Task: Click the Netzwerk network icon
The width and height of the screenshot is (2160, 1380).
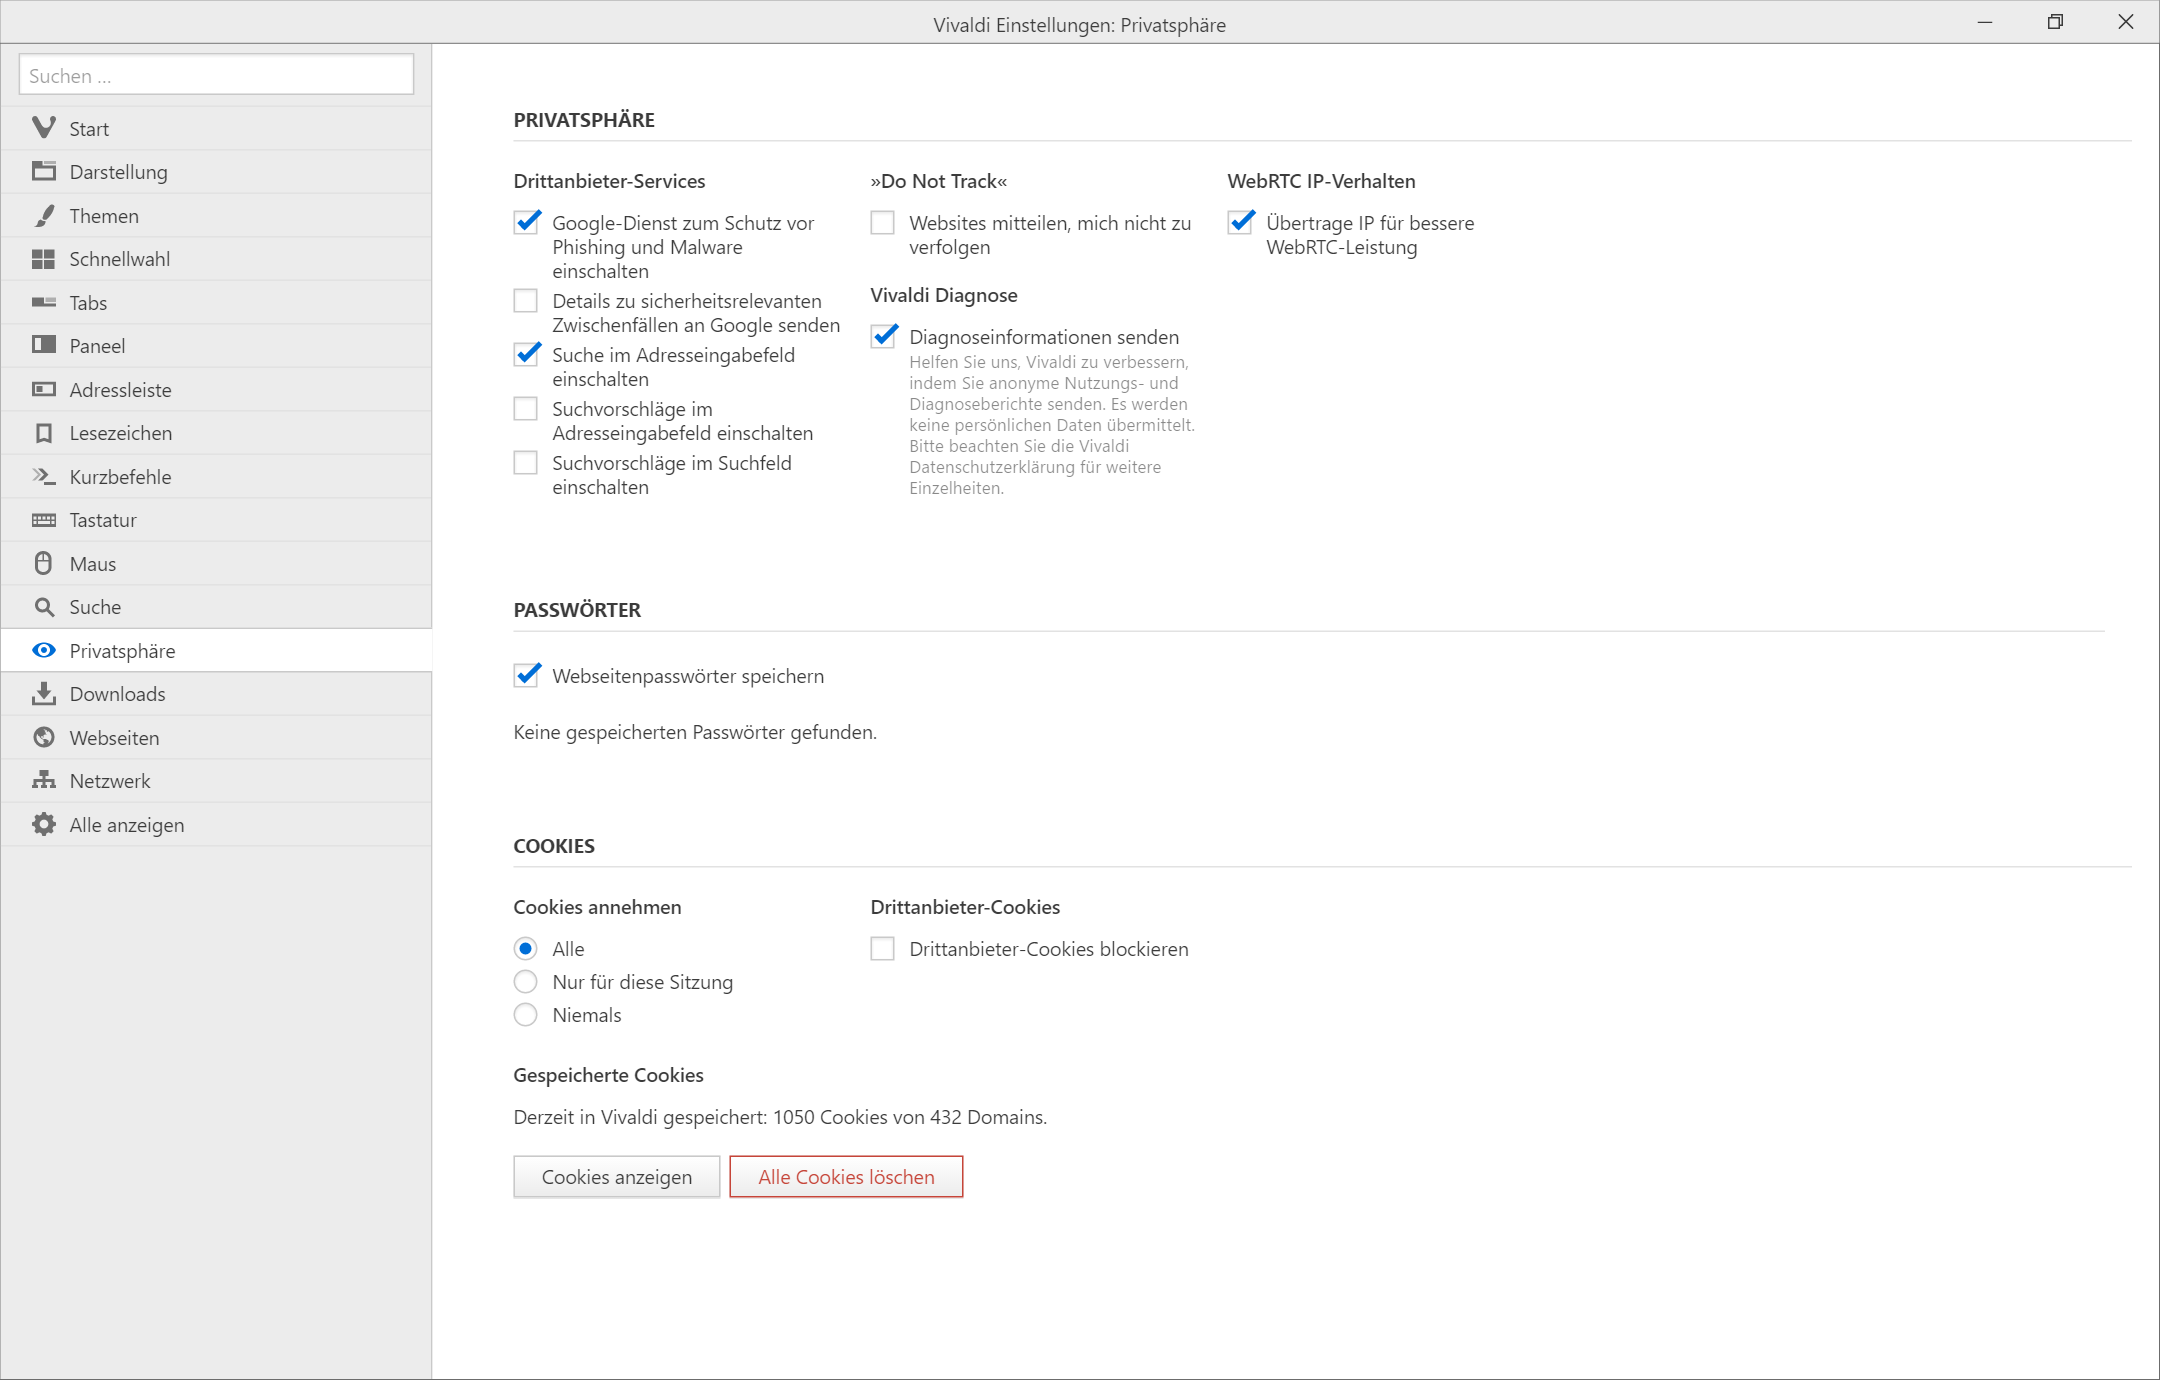Action: tap(43, 780)
